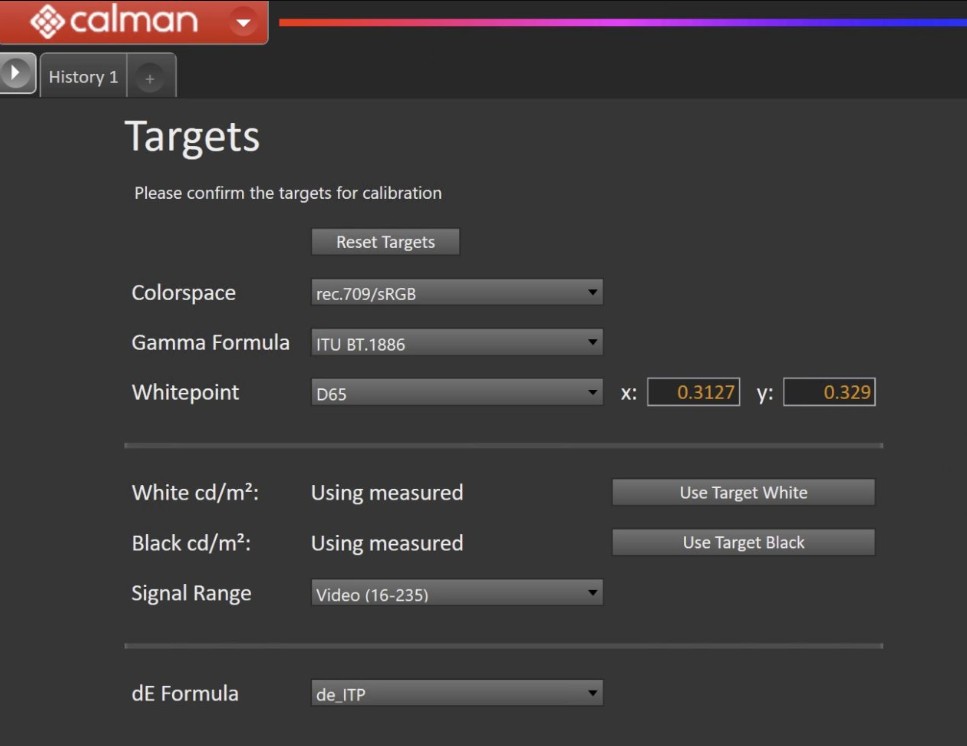Click the red-to-blue gradient bar
The image size is (967, 746).
click(620, 21)
